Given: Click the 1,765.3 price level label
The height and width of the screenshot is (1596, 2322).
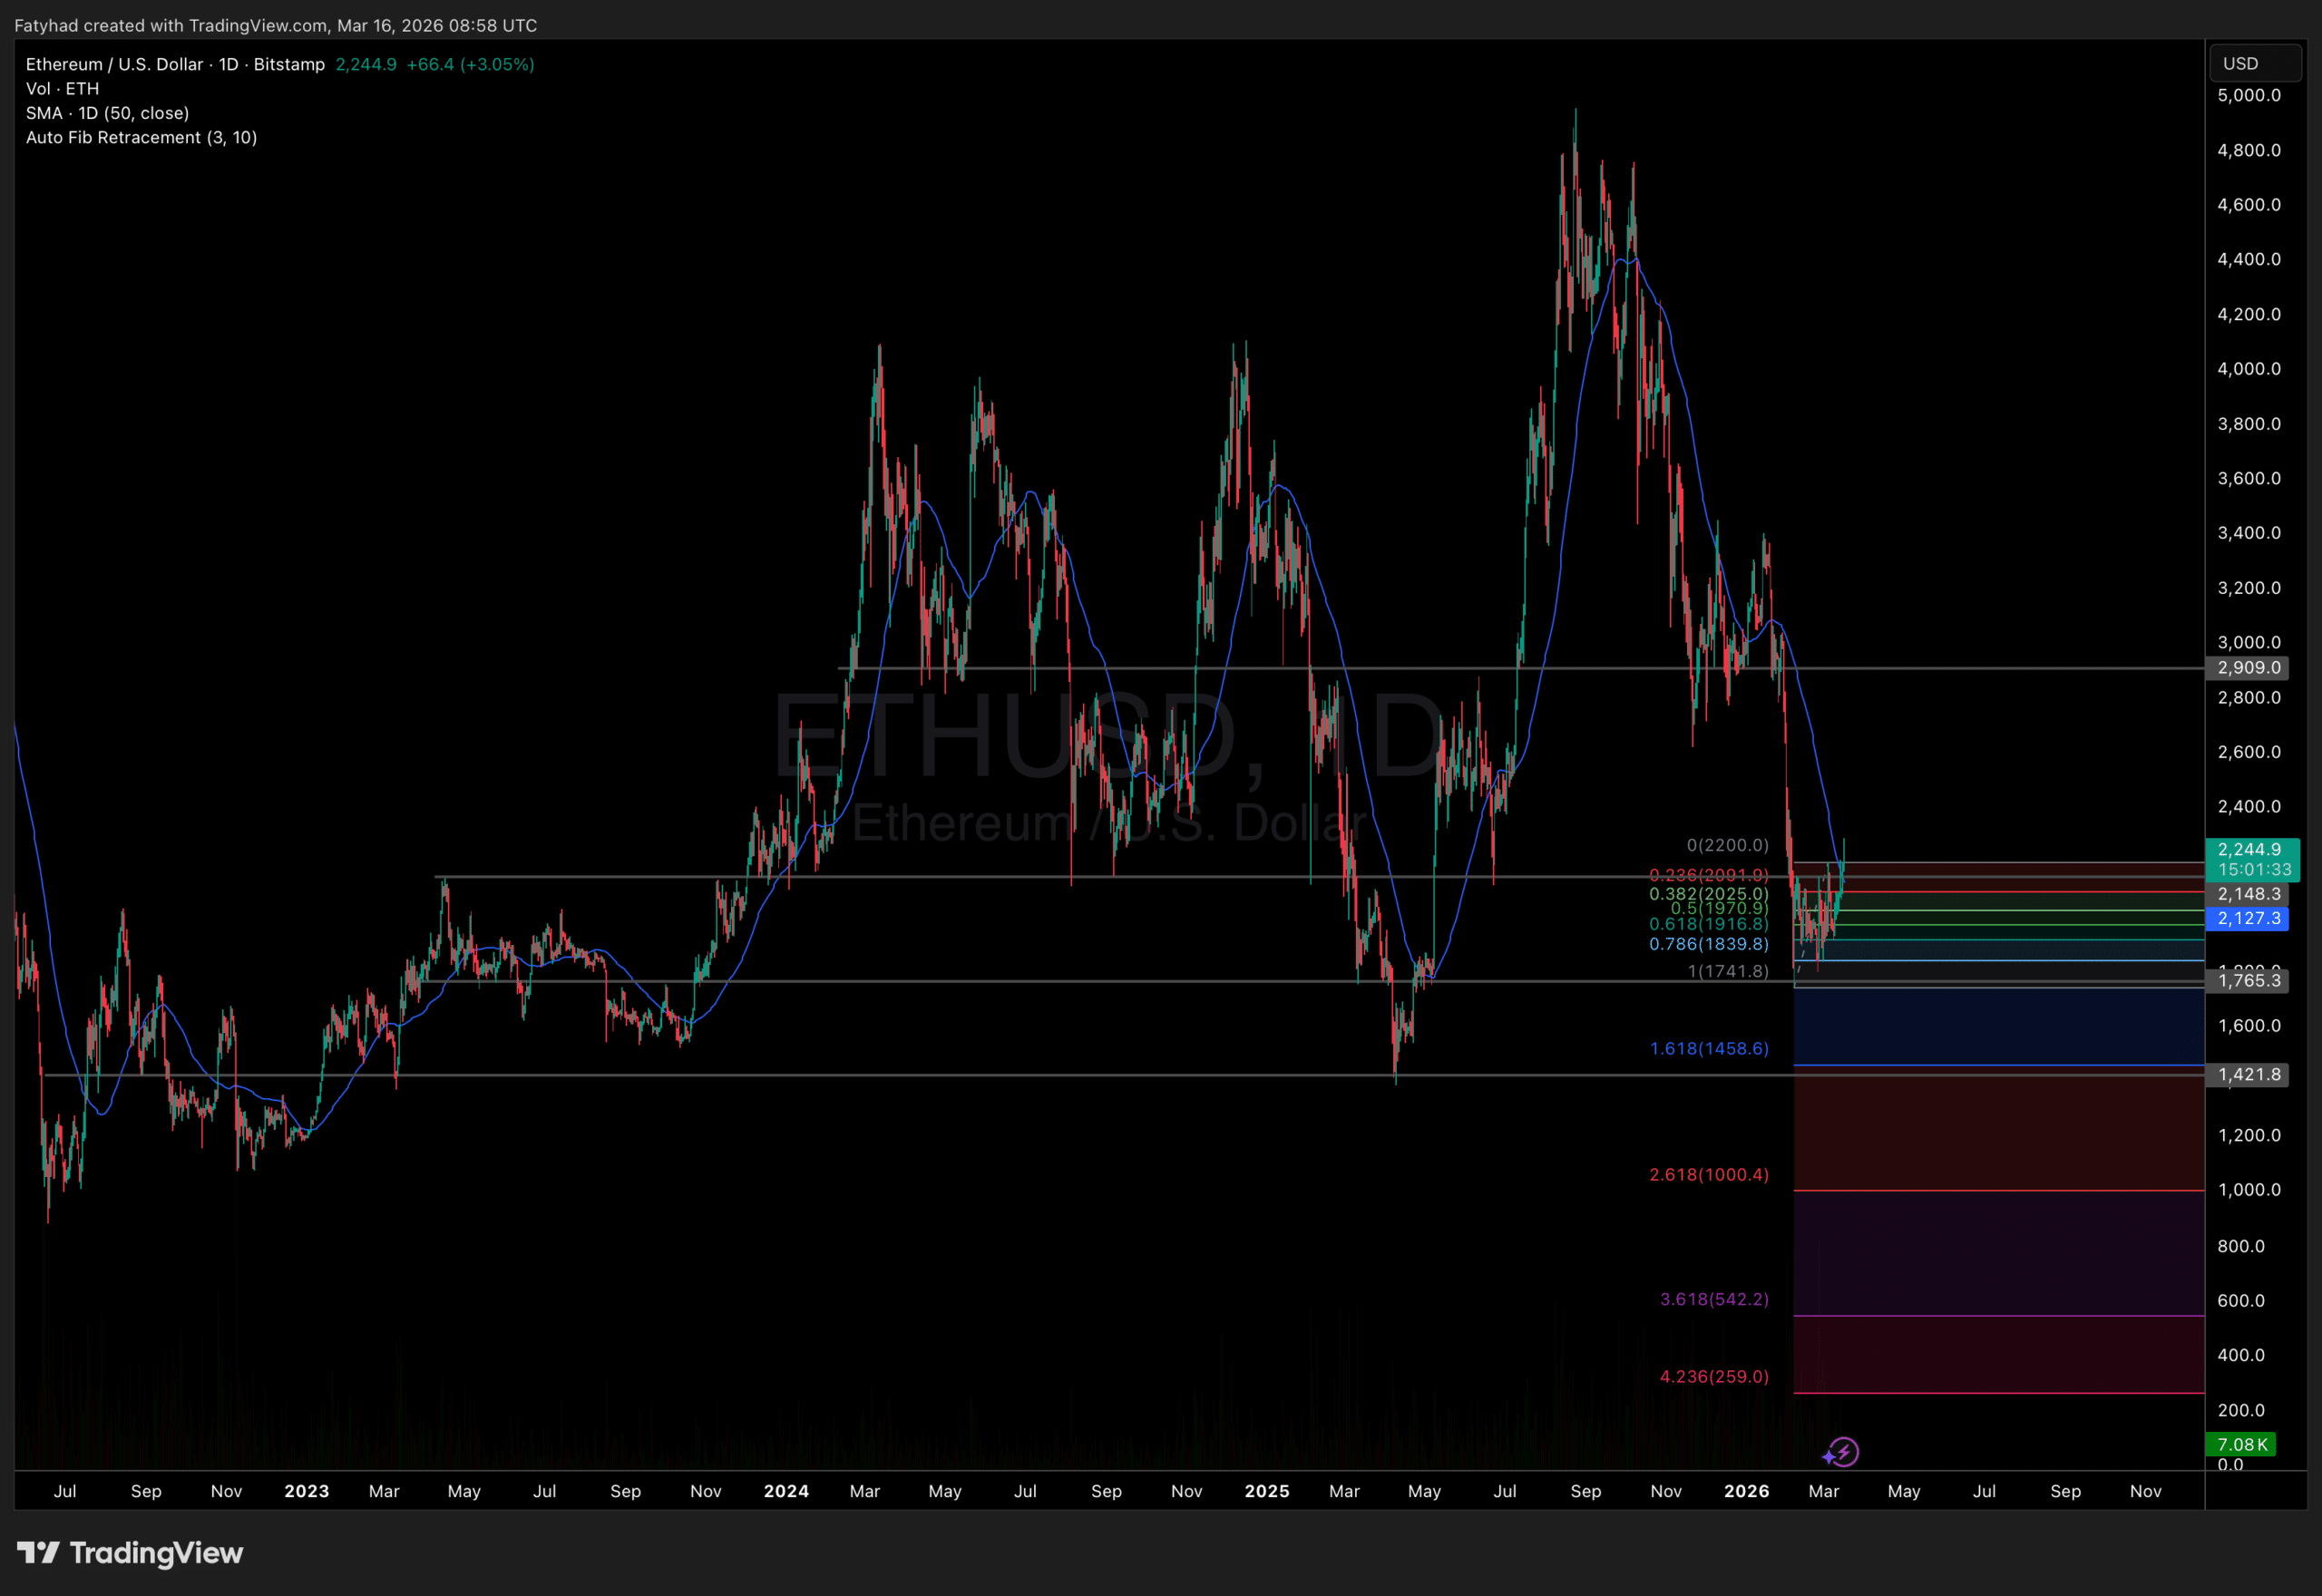Looking at the screenshot, I should [x=2248, y=980].
